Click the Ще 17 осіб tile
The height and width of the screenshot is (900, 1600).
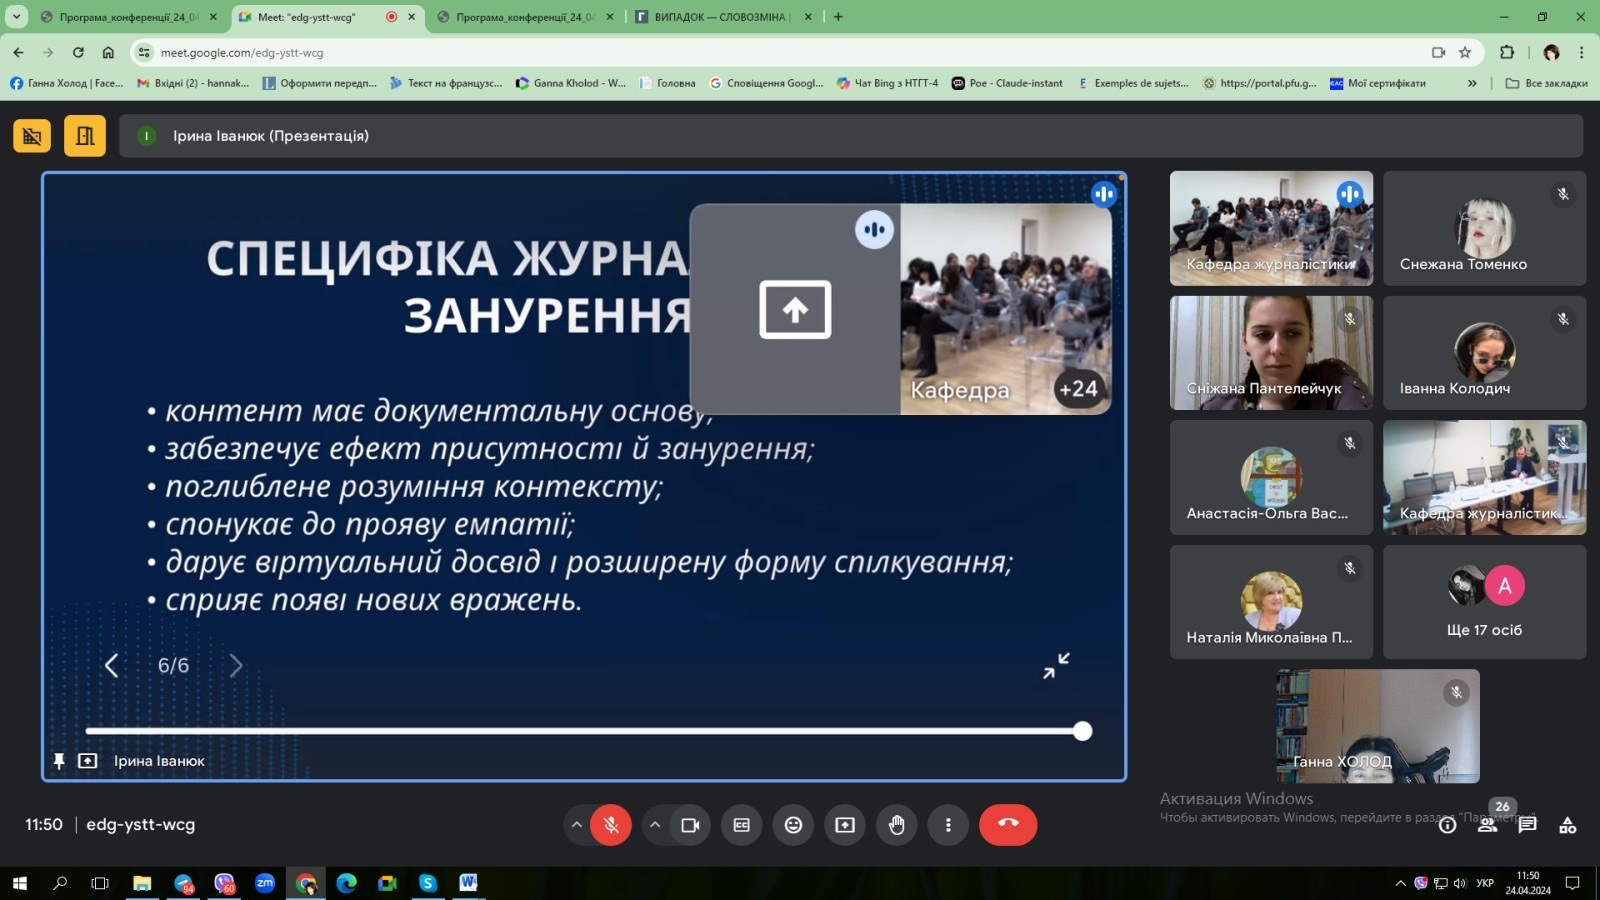pyautogui.click(x=1484, y=602)
